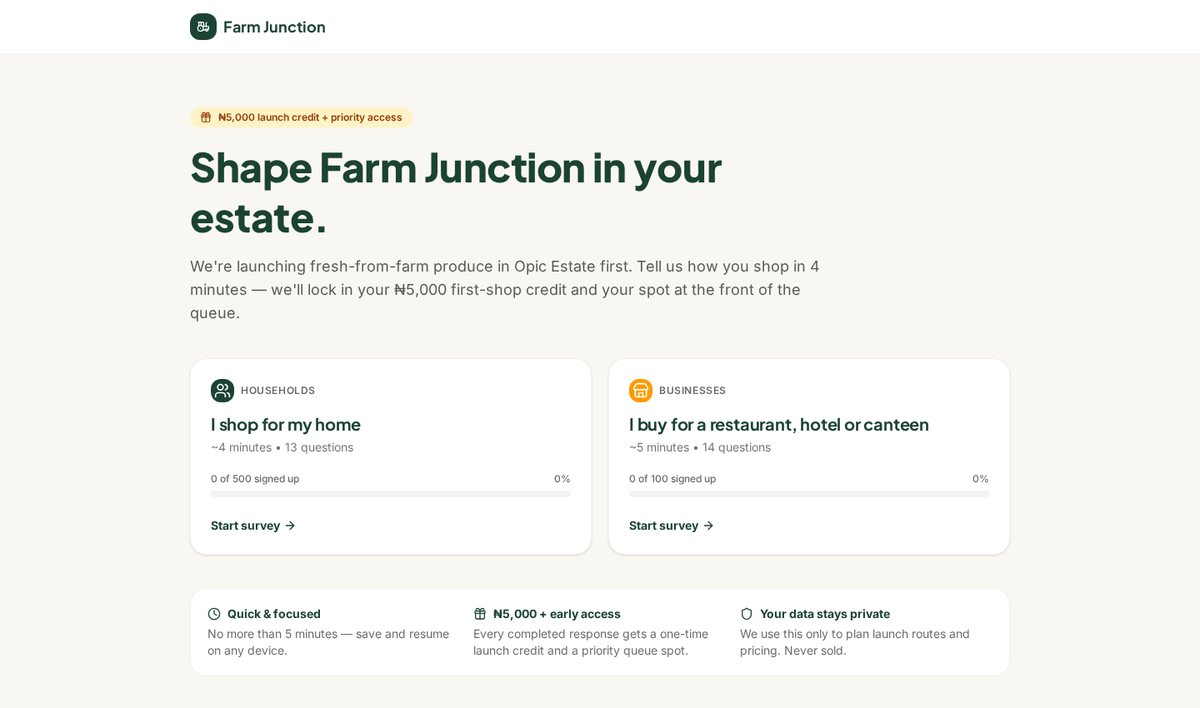Click the 0% label in the Businesses card
The image size is (1200, 708).
pyautogui.click(x=980, y=479)
